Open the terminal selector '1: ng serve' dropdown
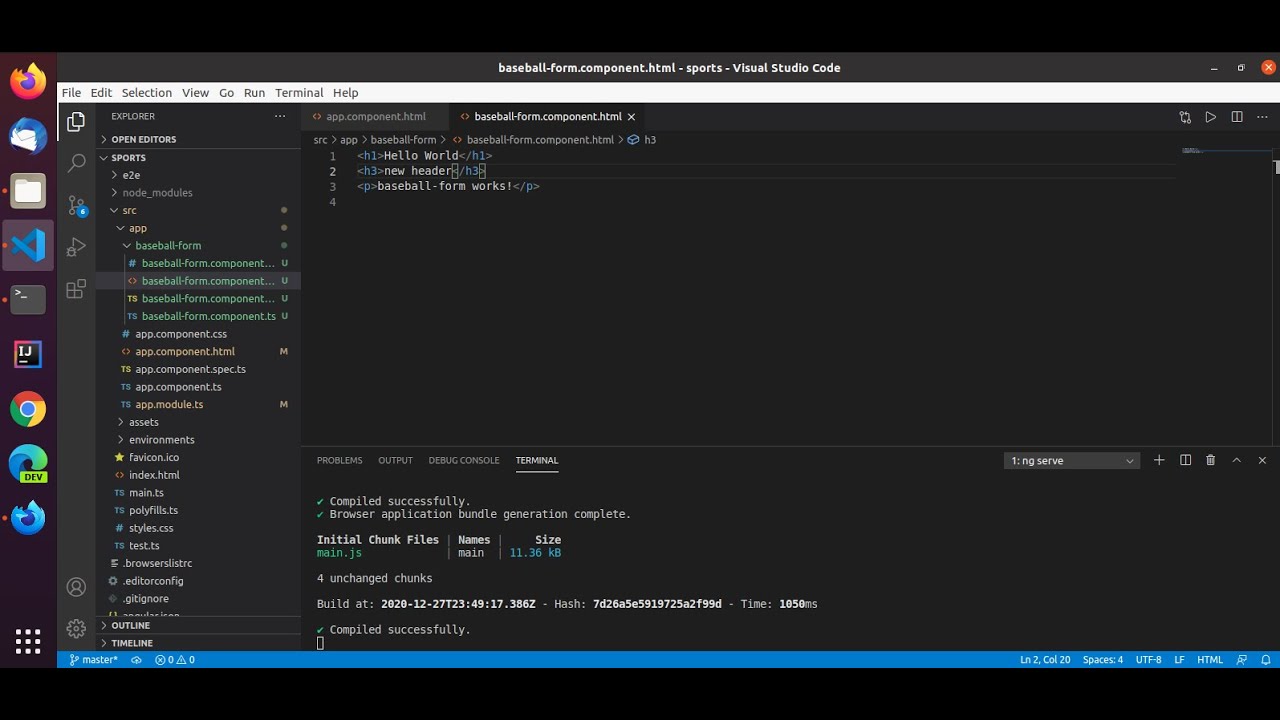 tap(1072, 461)
